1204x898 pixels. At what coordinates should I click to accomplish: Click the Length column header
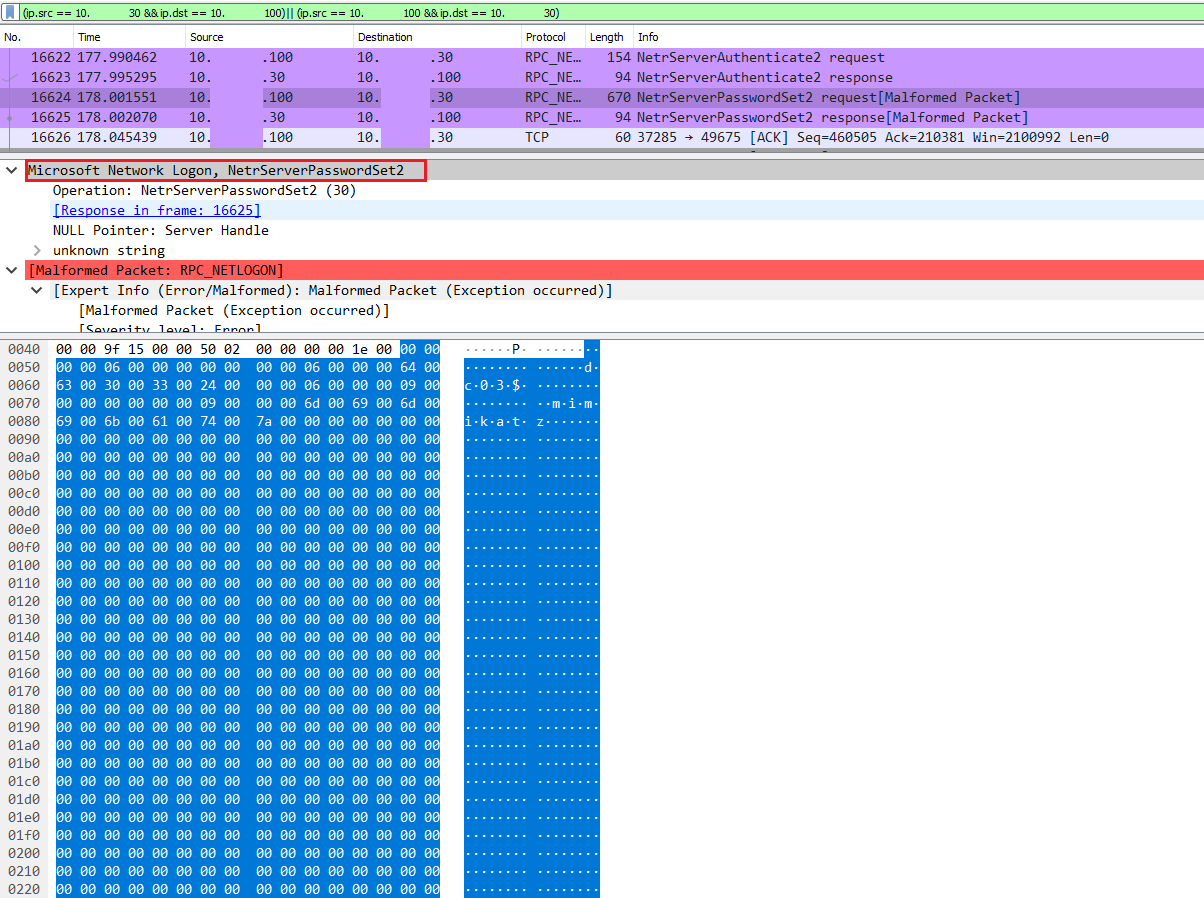click(x=606, y=37)
